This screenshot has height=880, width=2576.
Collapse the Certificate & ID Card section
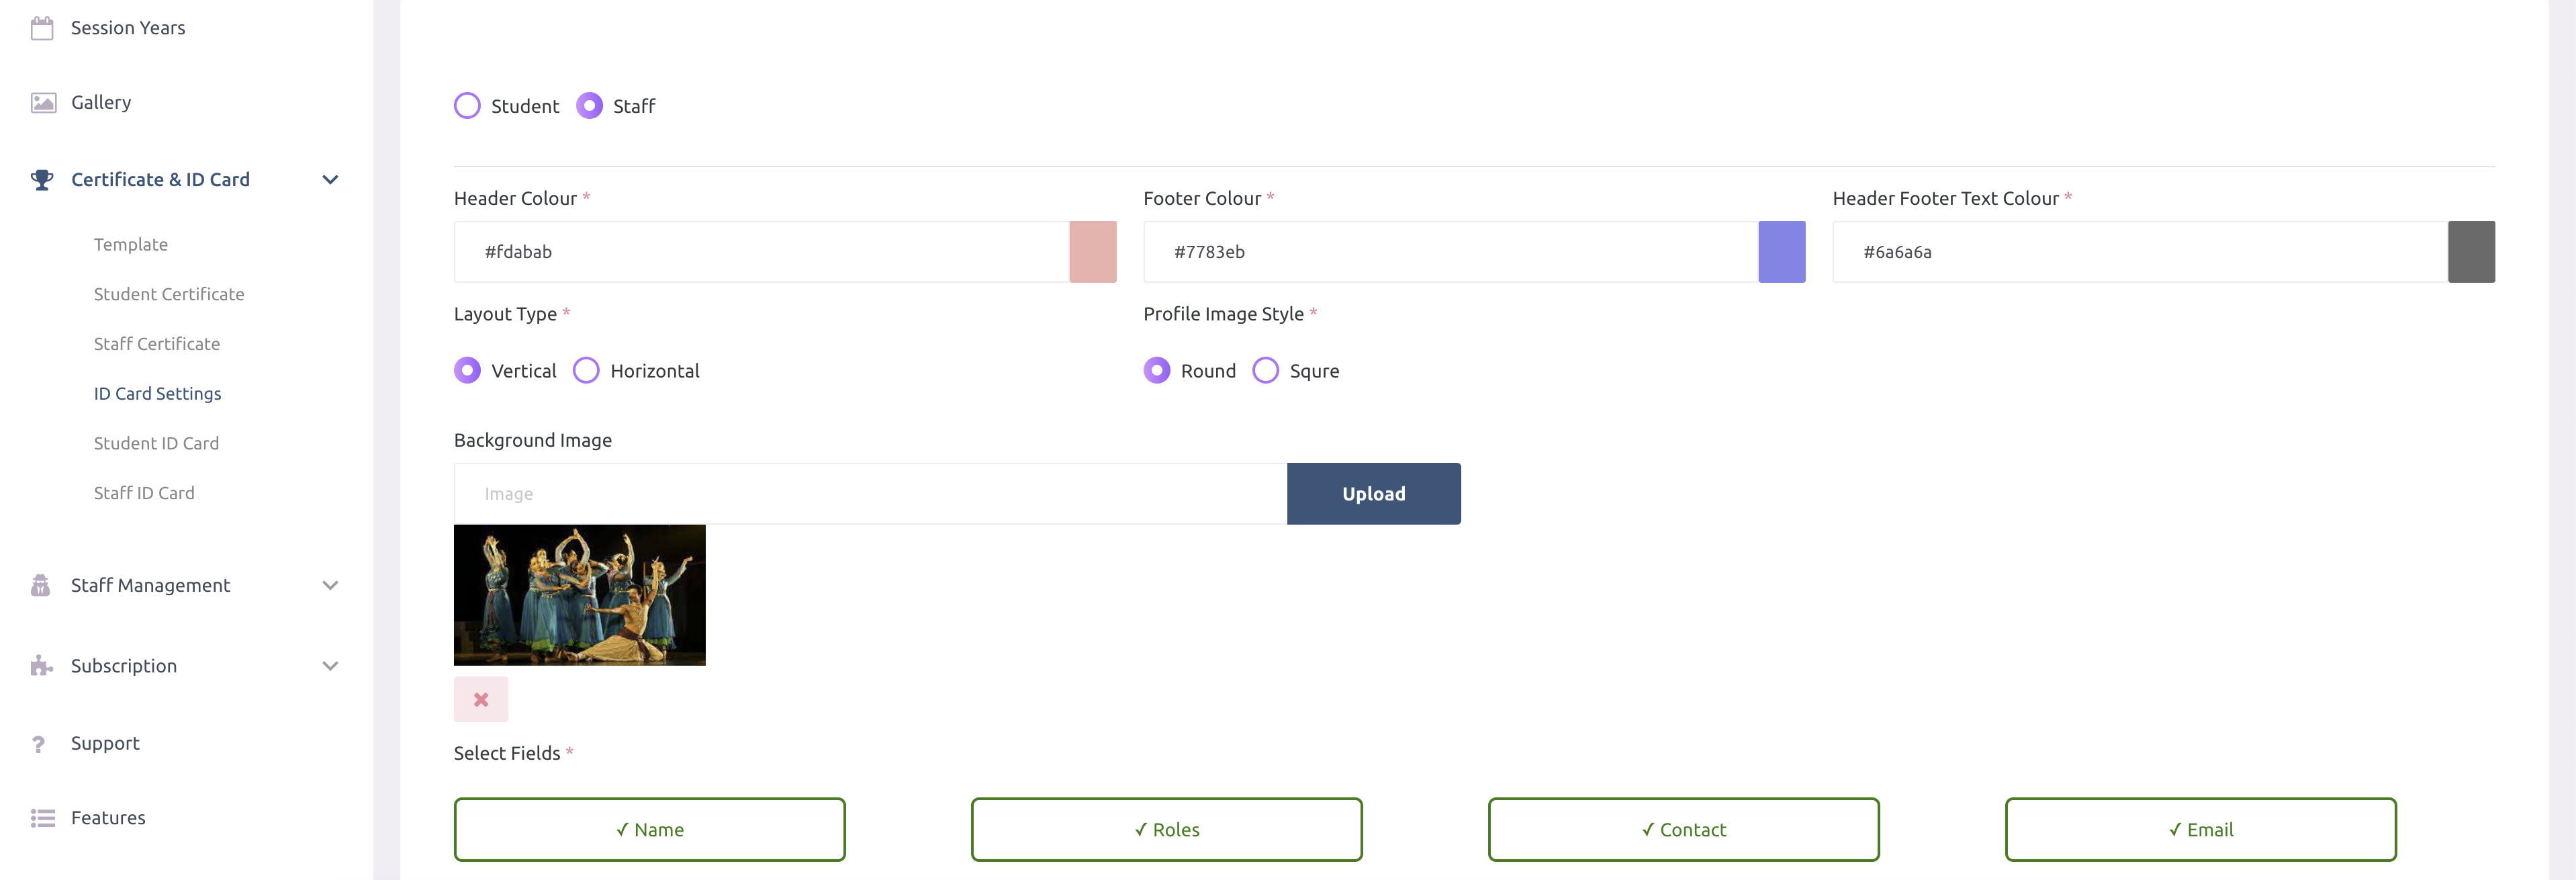pyautogui.click(x=330, y=180)
